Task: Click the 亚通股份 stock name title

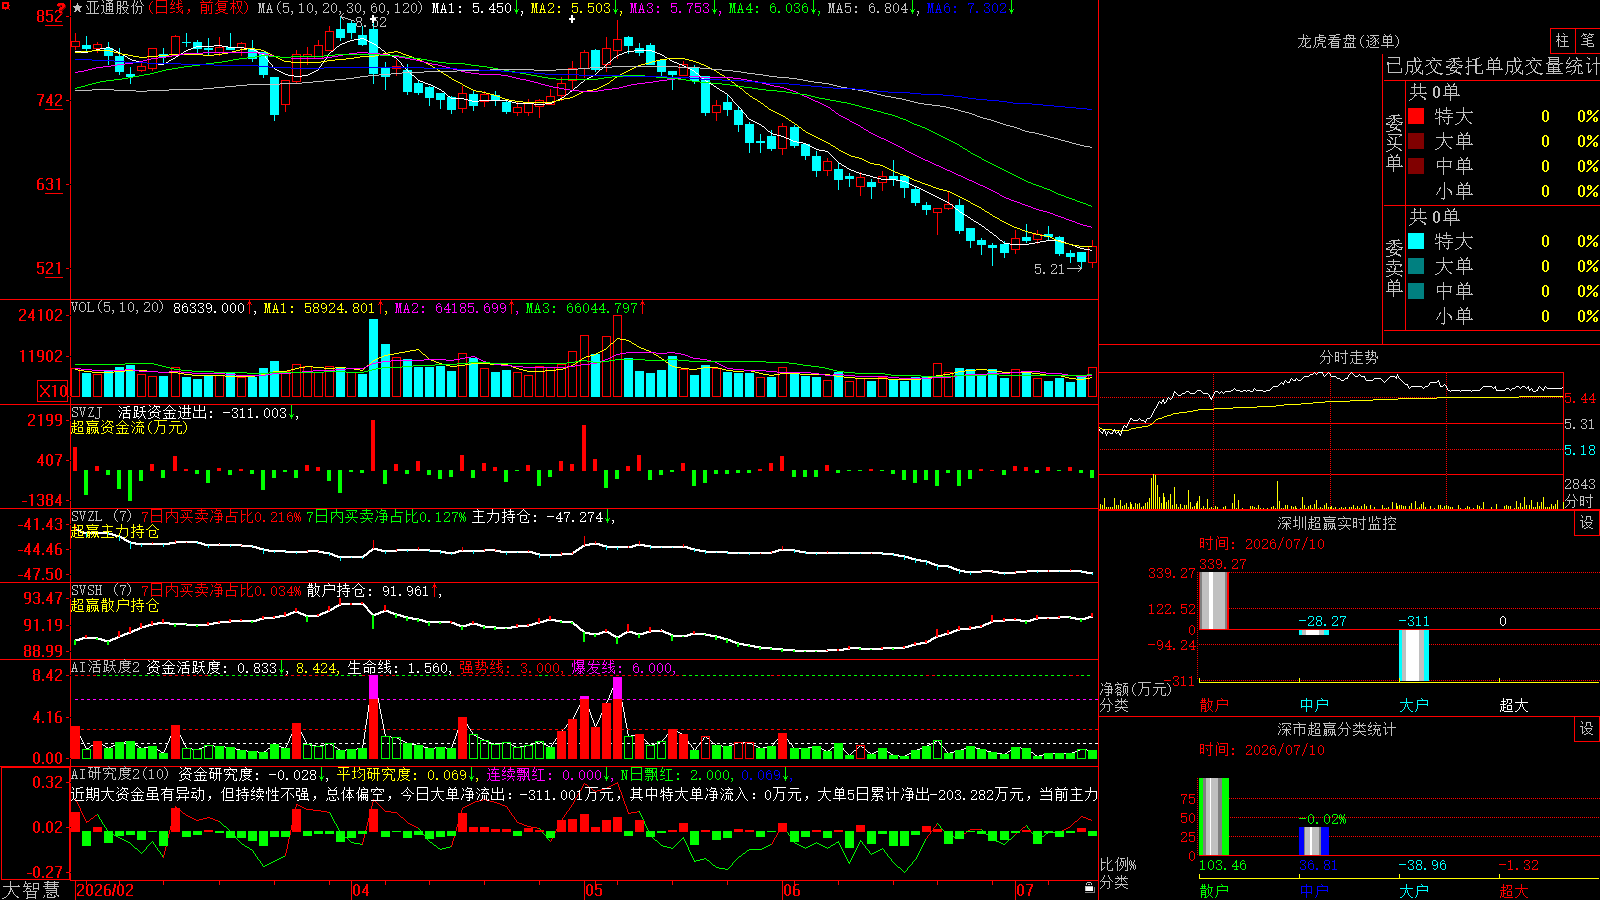Action: pos(115,8)
